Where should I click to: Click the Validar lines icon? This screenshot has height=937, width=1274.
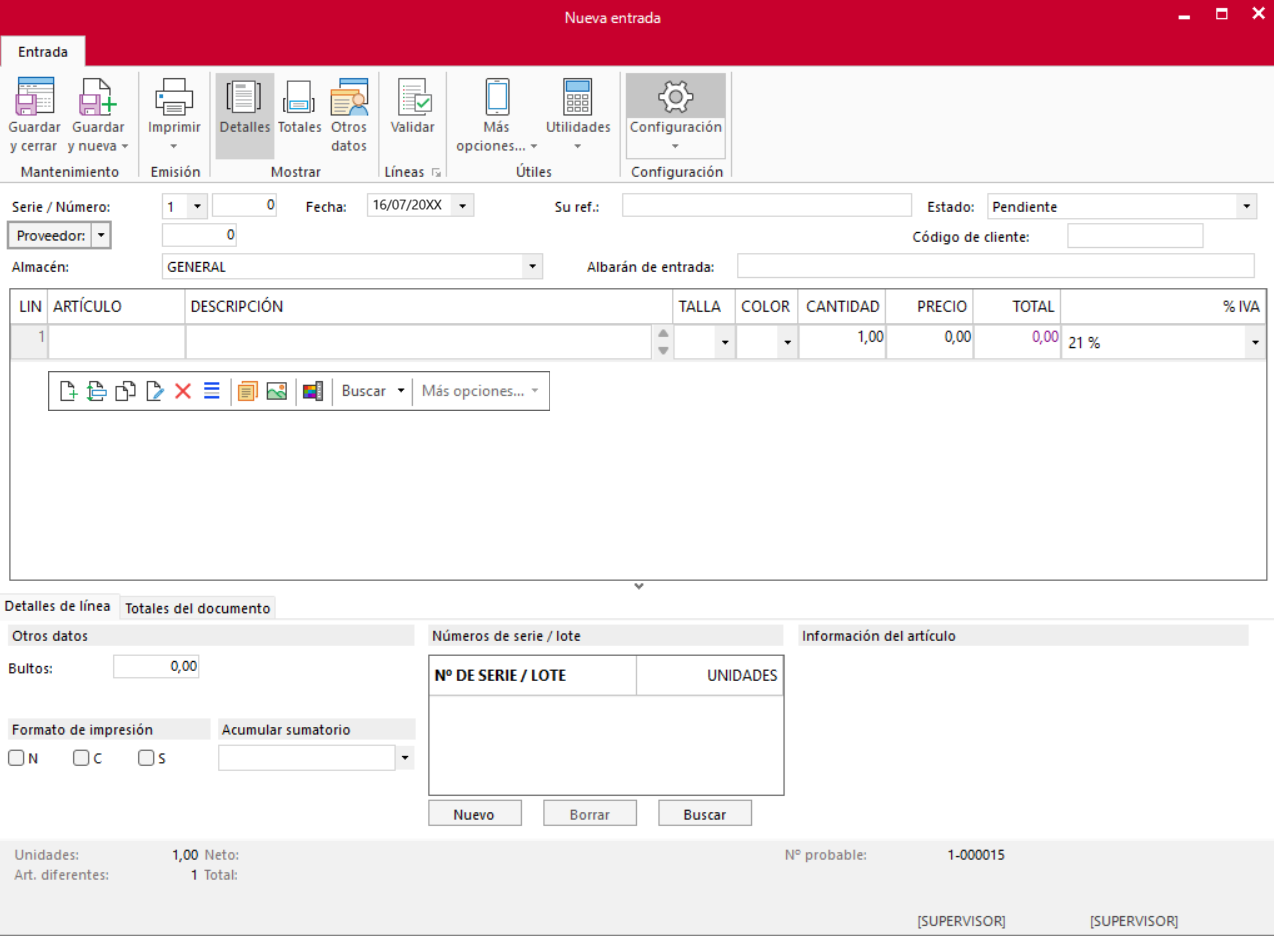(413, 97)
